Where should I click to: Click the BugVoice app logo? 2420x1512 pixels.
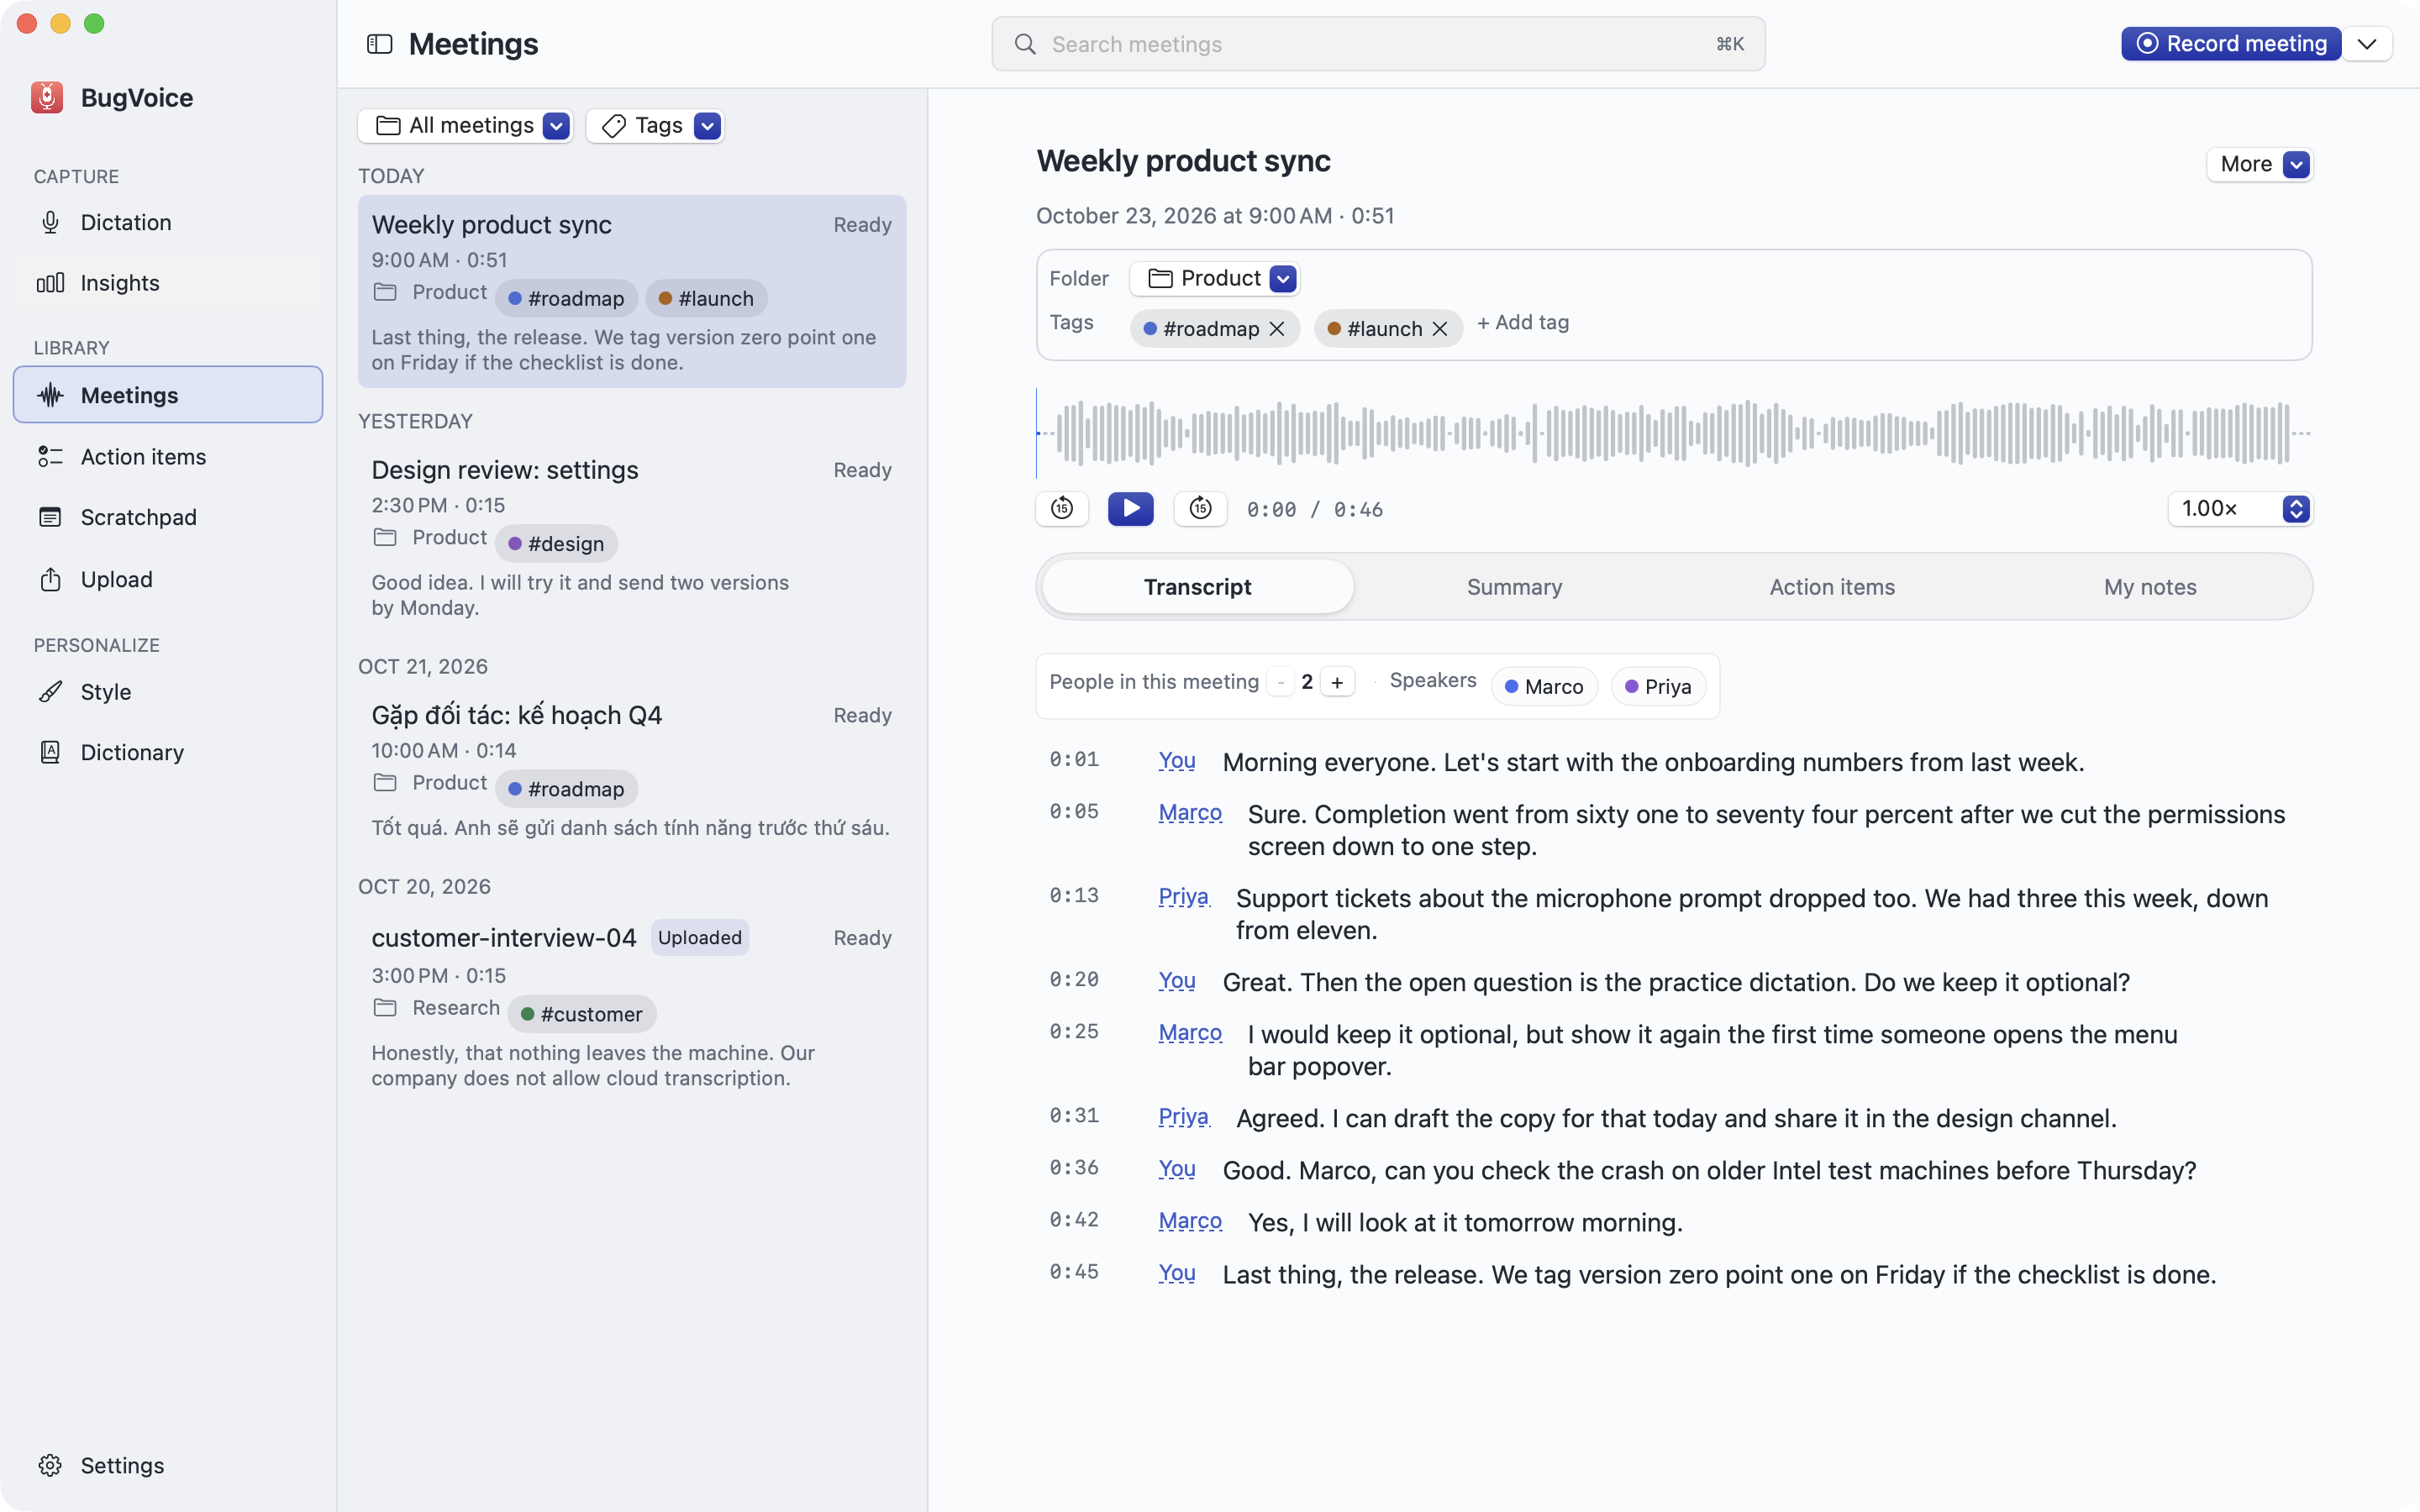click(x=47, y=97)
